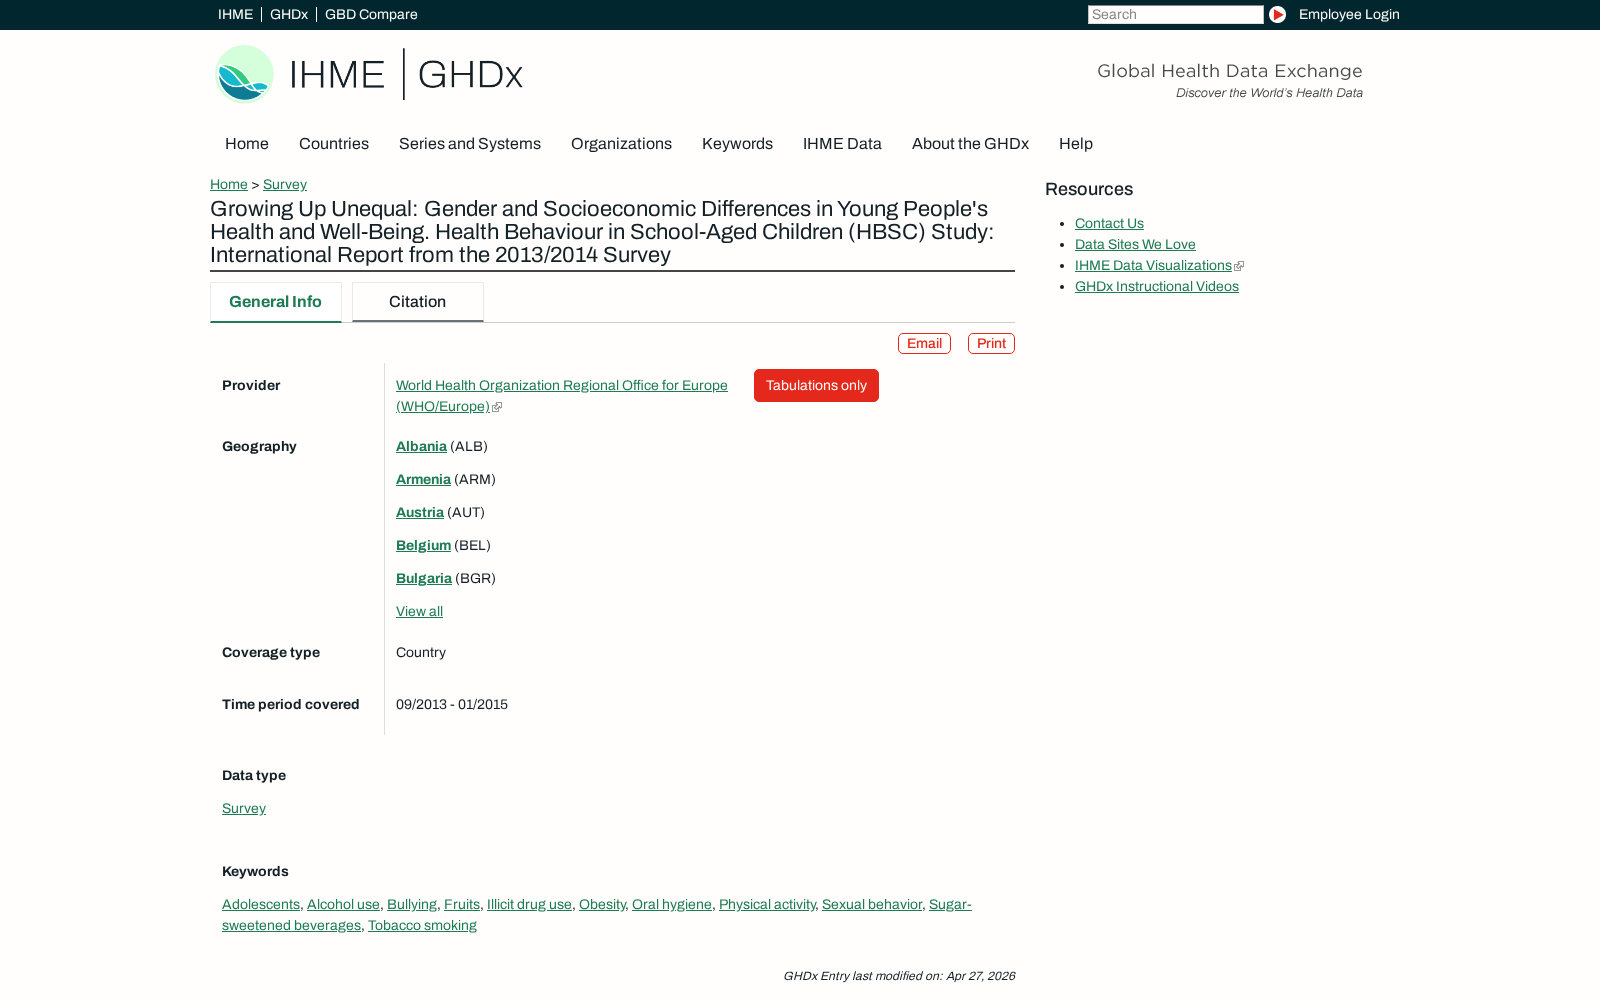Open the Fruits keyword
1600x1000 pixels.
[x=462, y=905]
